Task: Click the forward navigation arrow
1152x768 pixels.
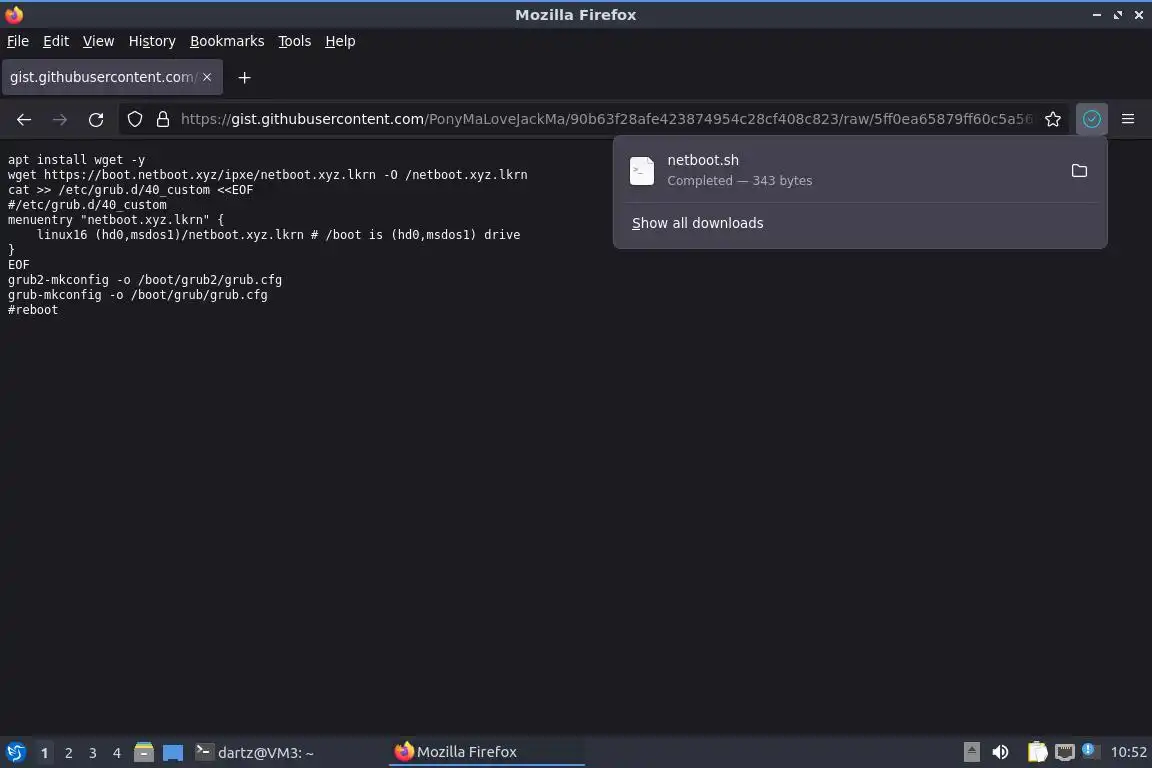Action: (60, 119)
